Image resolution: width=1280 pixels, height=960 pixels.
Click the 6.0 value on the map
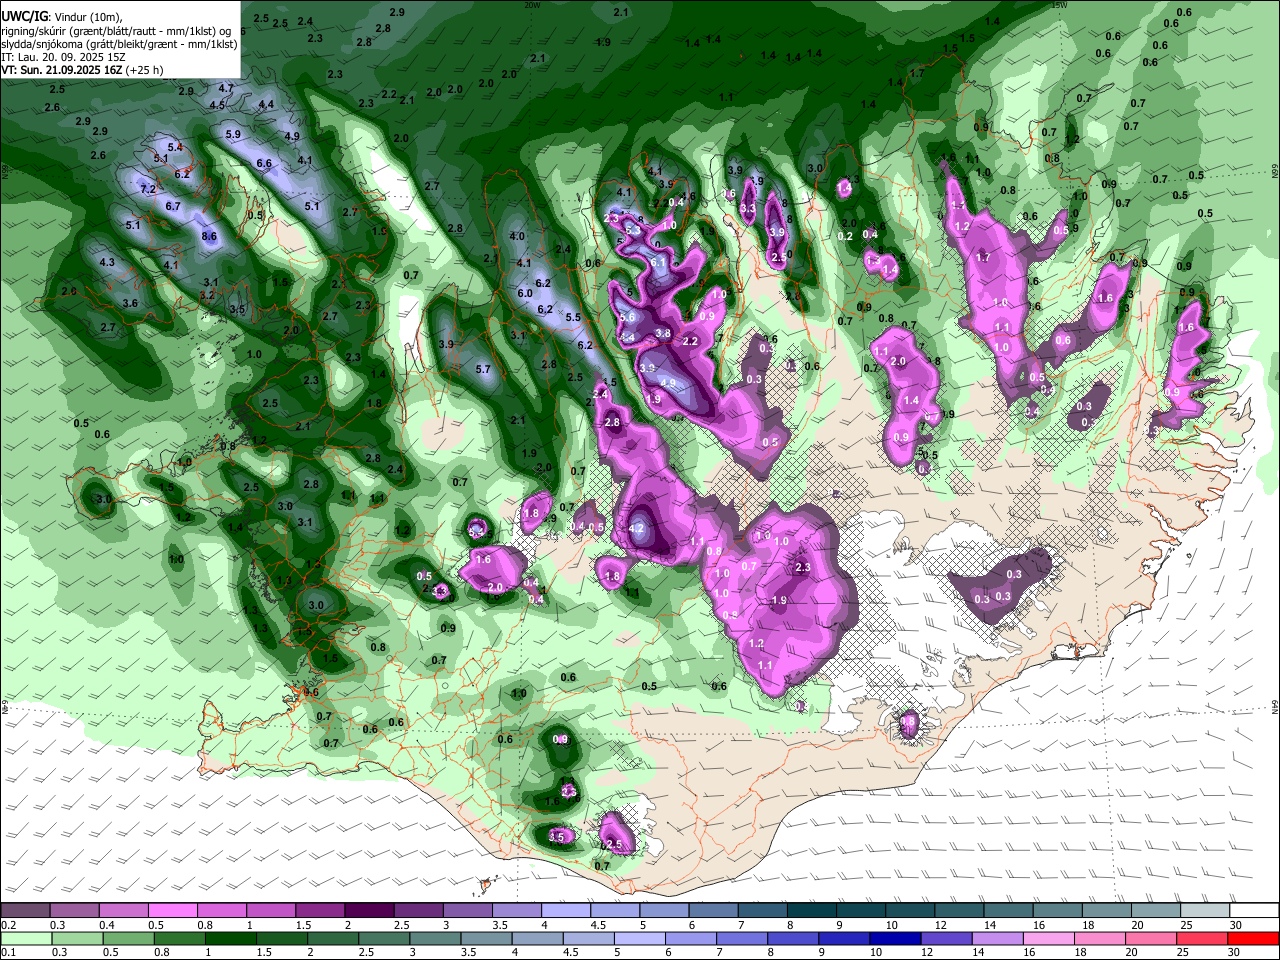525,293
